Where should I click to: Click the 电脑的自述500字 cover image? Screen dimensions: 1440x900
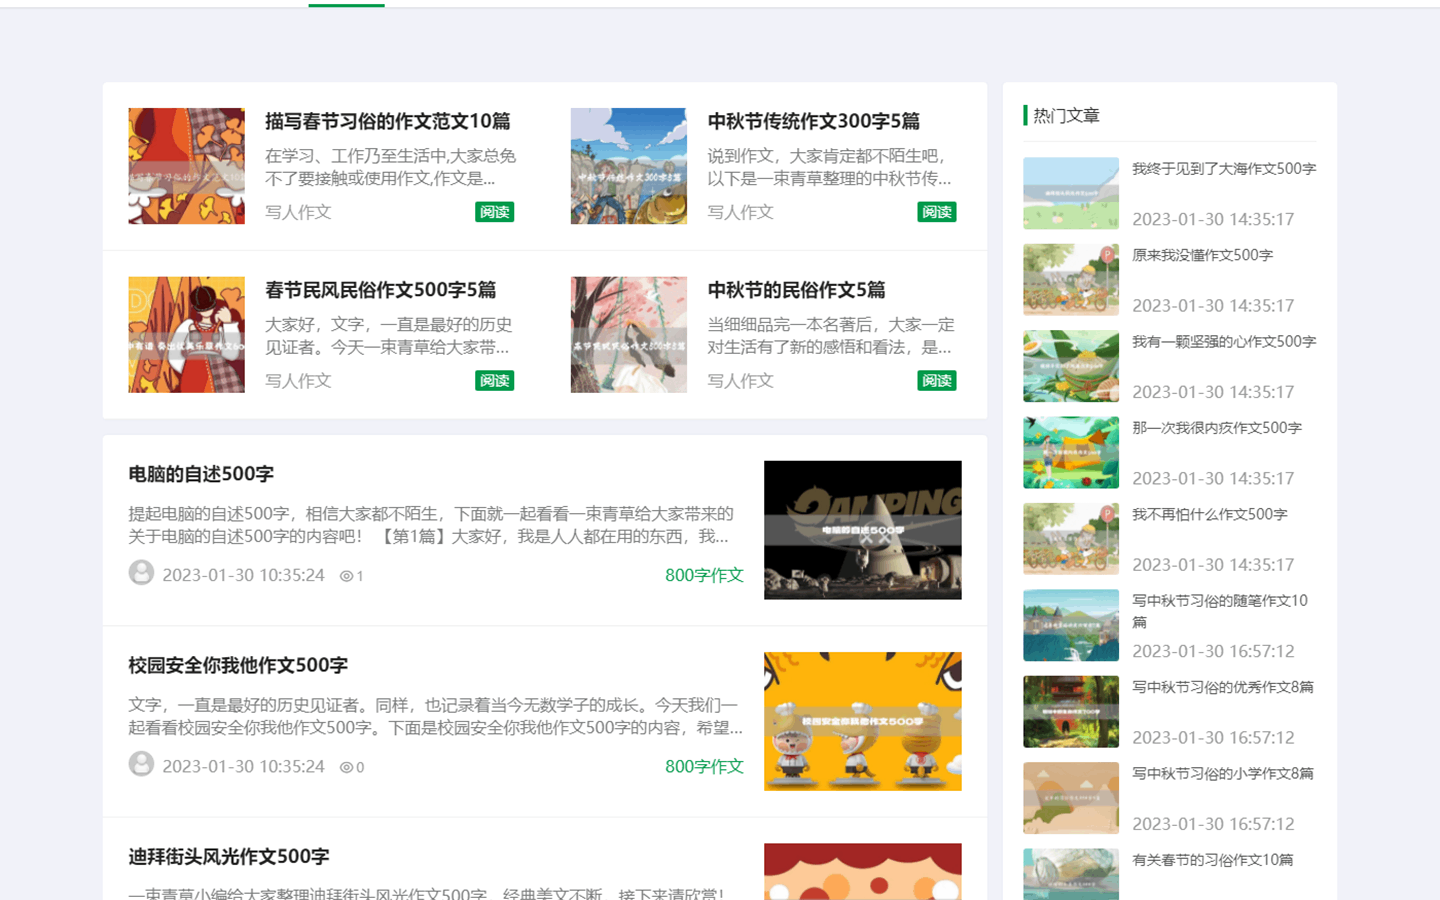tap(863, 530)
